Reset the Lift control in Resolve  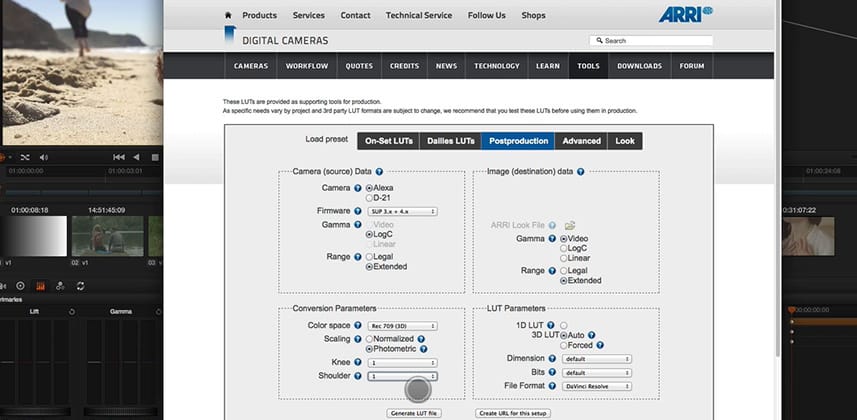tap(72, 312)
